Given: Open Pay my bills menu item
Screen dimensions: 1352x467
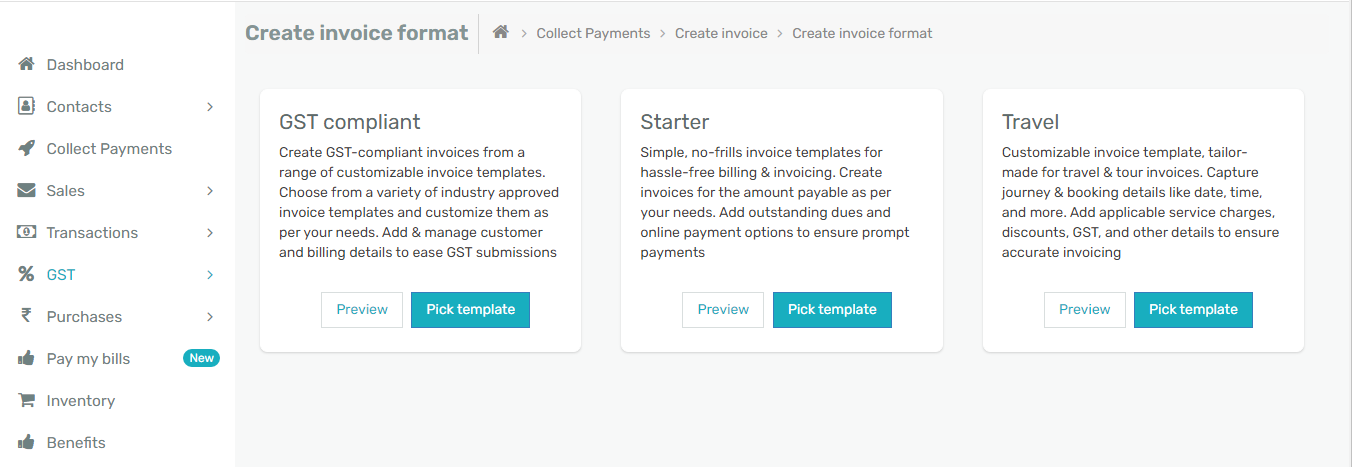Looking at the screenshot, I should tap(88, 359).
